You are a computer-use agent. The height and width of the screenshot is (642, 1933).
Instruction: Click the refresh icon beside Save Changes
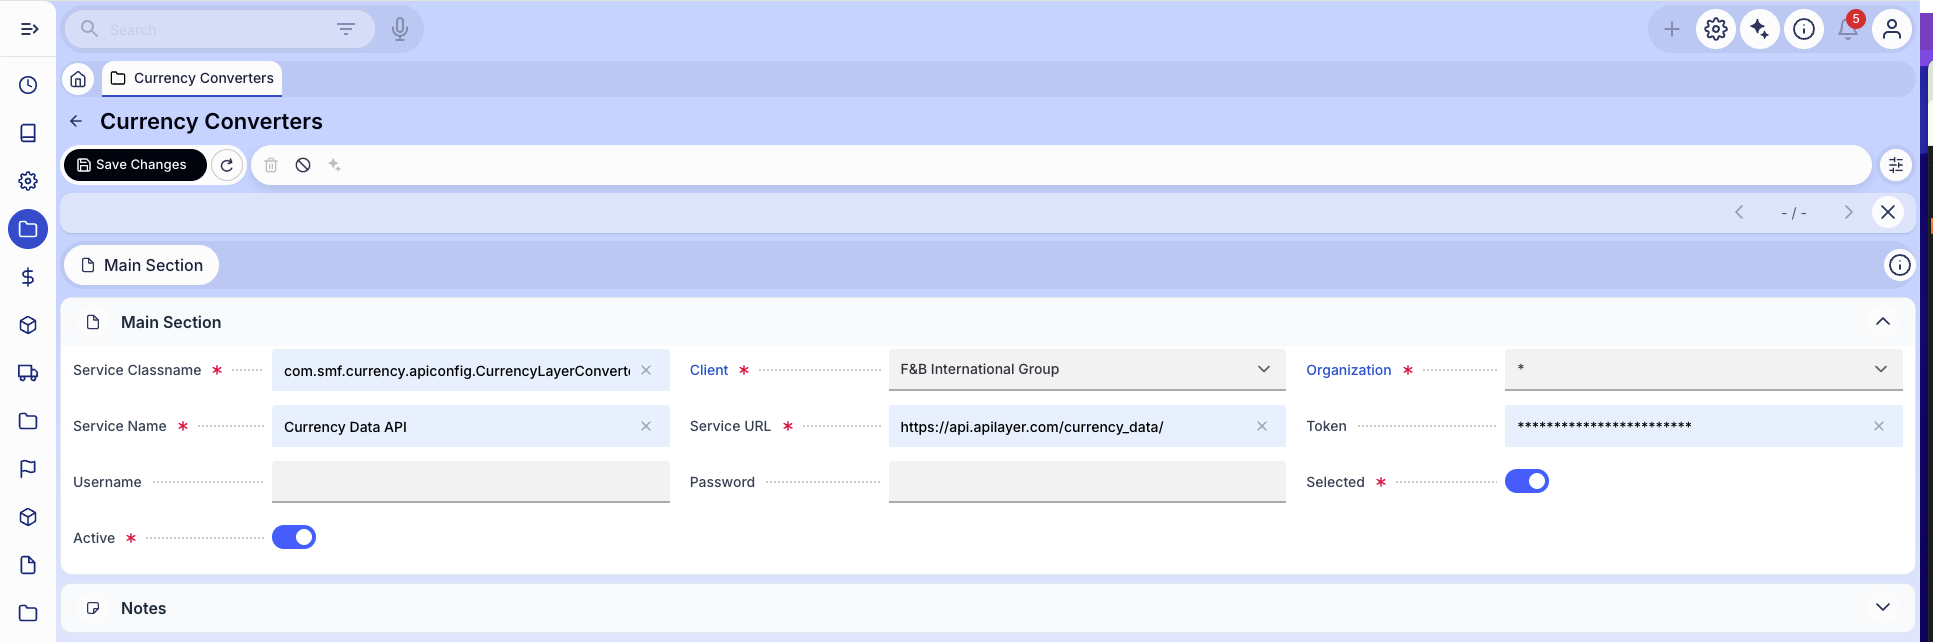227,165
